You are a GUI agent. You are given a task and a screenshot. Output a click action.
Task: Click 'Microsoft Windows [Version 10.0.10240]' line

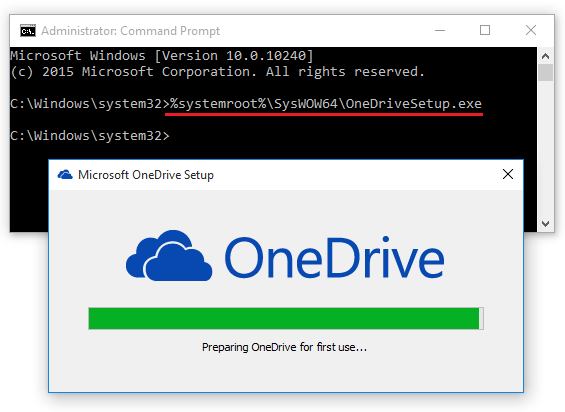[162, 56]
